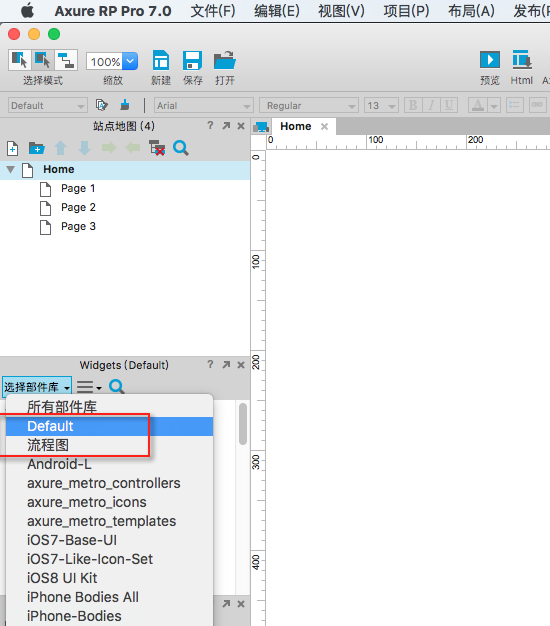
Task: Select Page 1 in the sitemap
Action: point(78,188)
